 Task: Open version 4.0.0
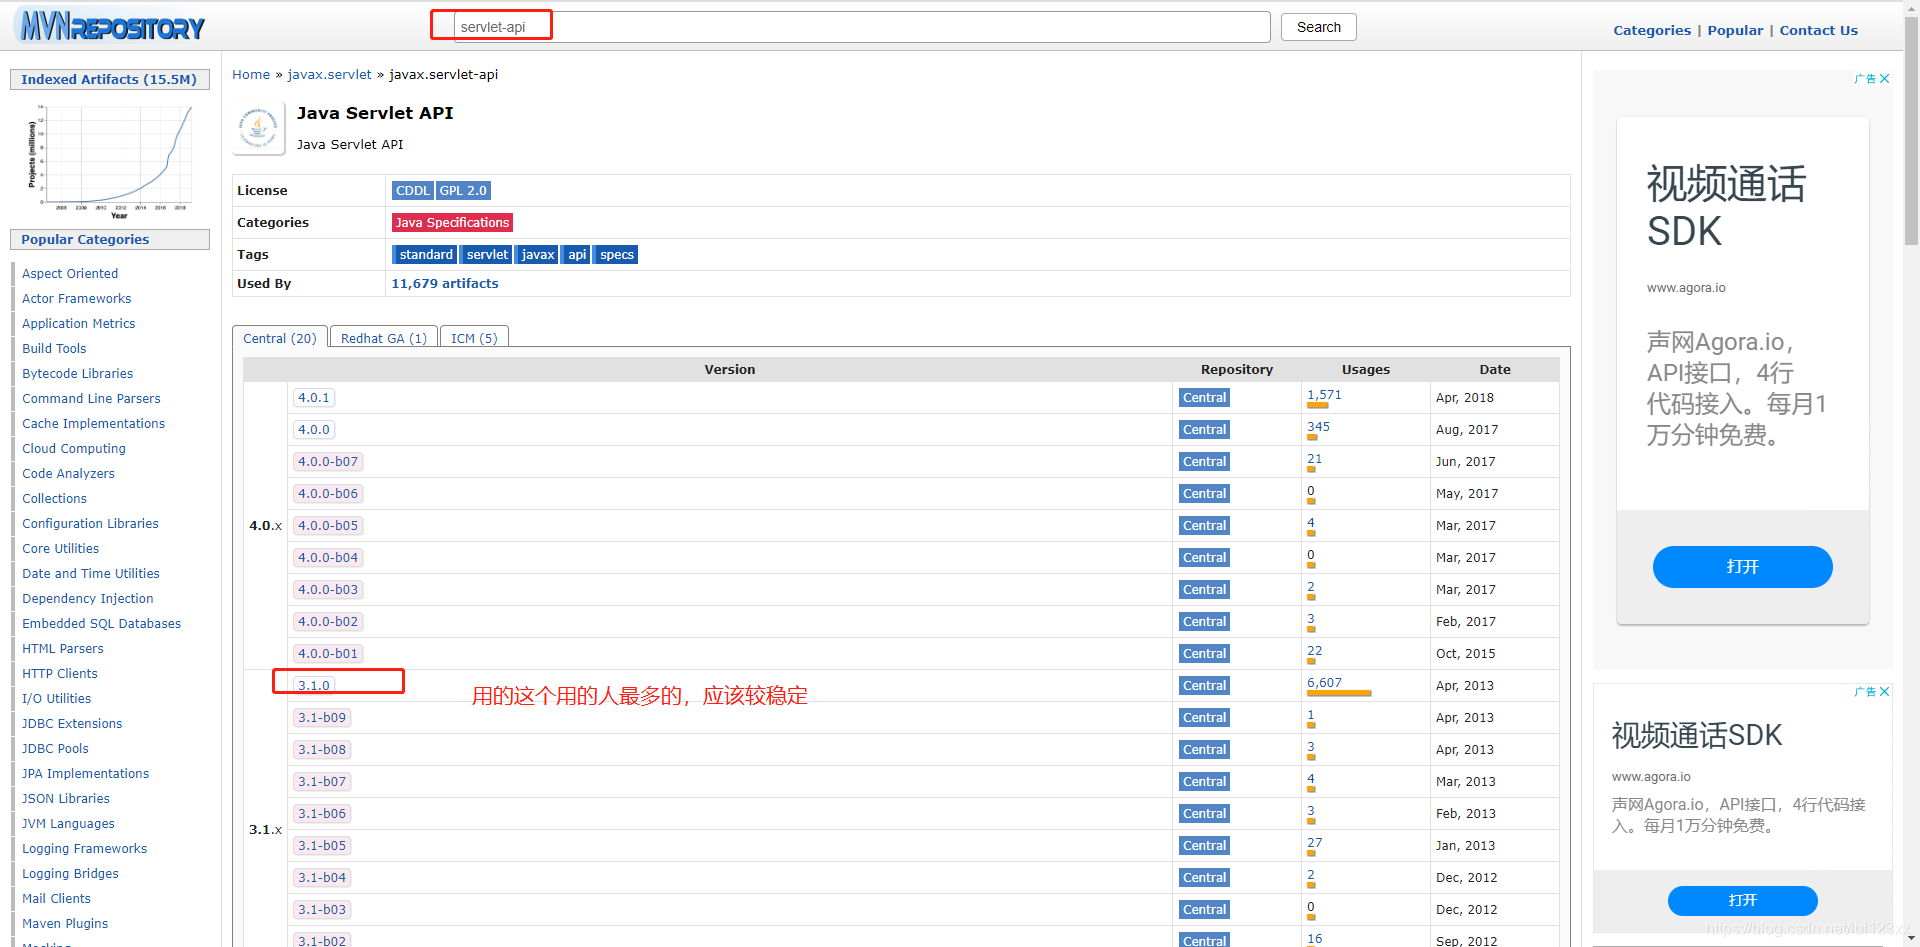[x=313, y=430]
